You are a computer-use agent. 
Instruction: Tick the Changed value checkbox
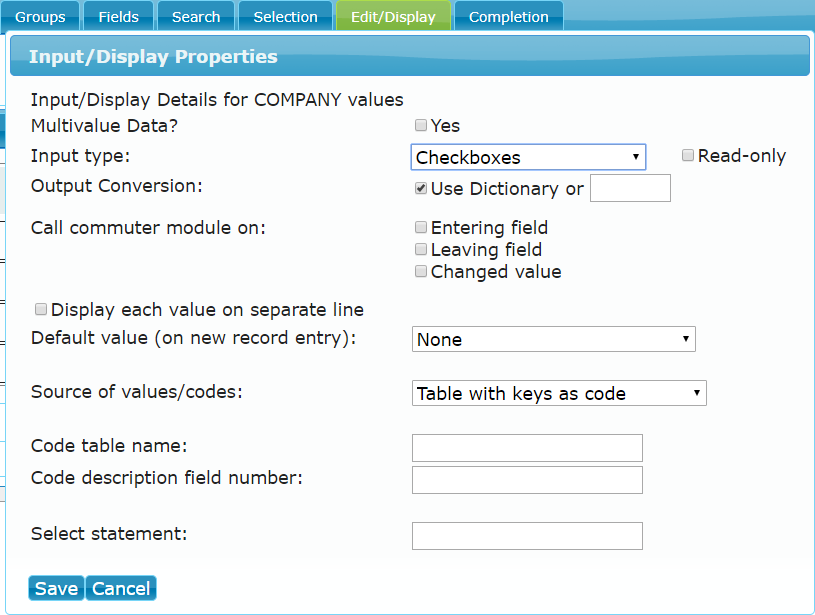tap(421, 271)
